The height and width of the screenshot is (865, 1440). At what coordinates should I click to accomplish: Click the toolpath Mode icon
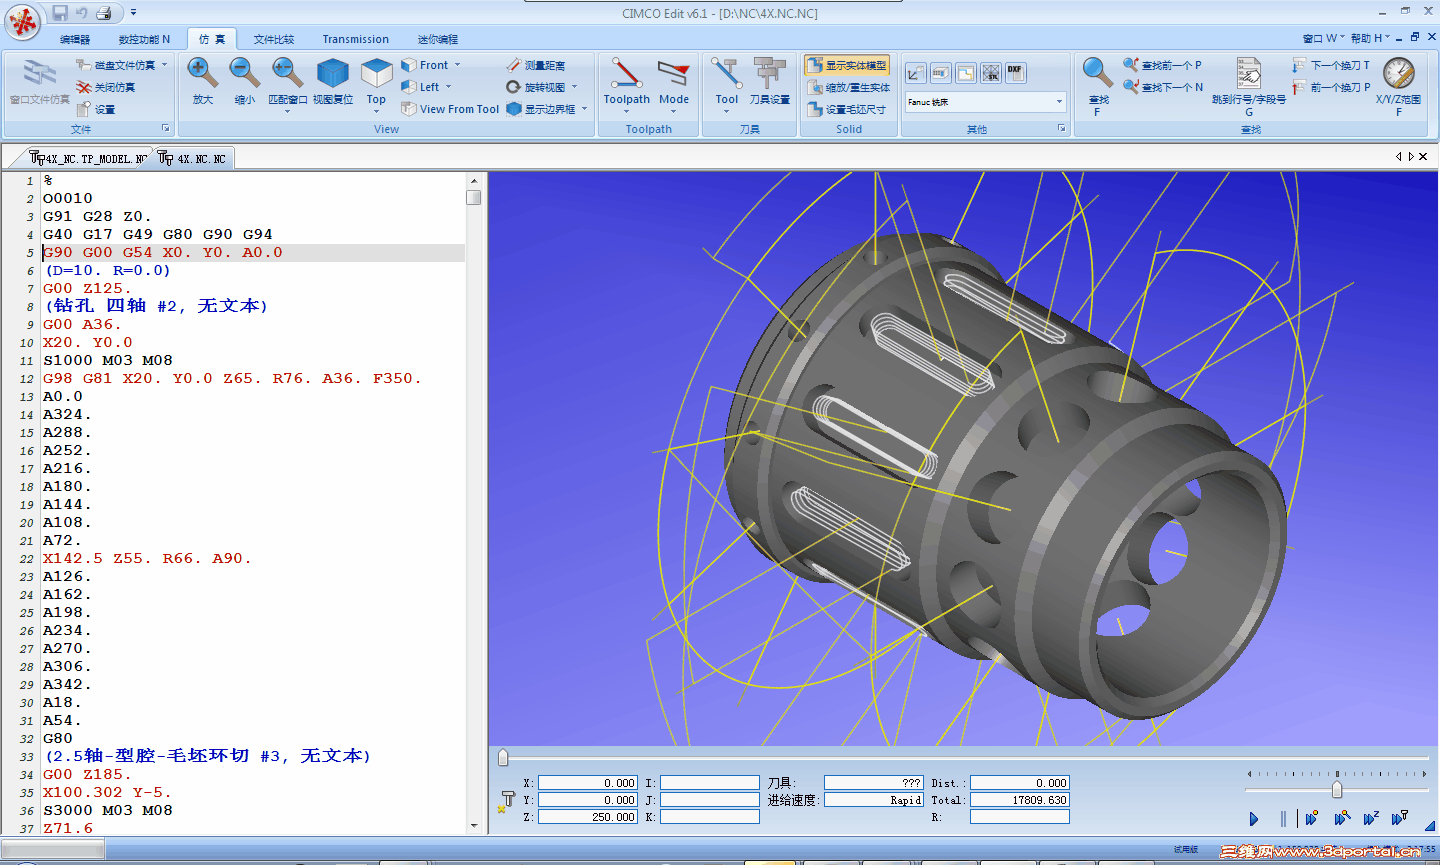pyautogui.click(x=673, y=74)
